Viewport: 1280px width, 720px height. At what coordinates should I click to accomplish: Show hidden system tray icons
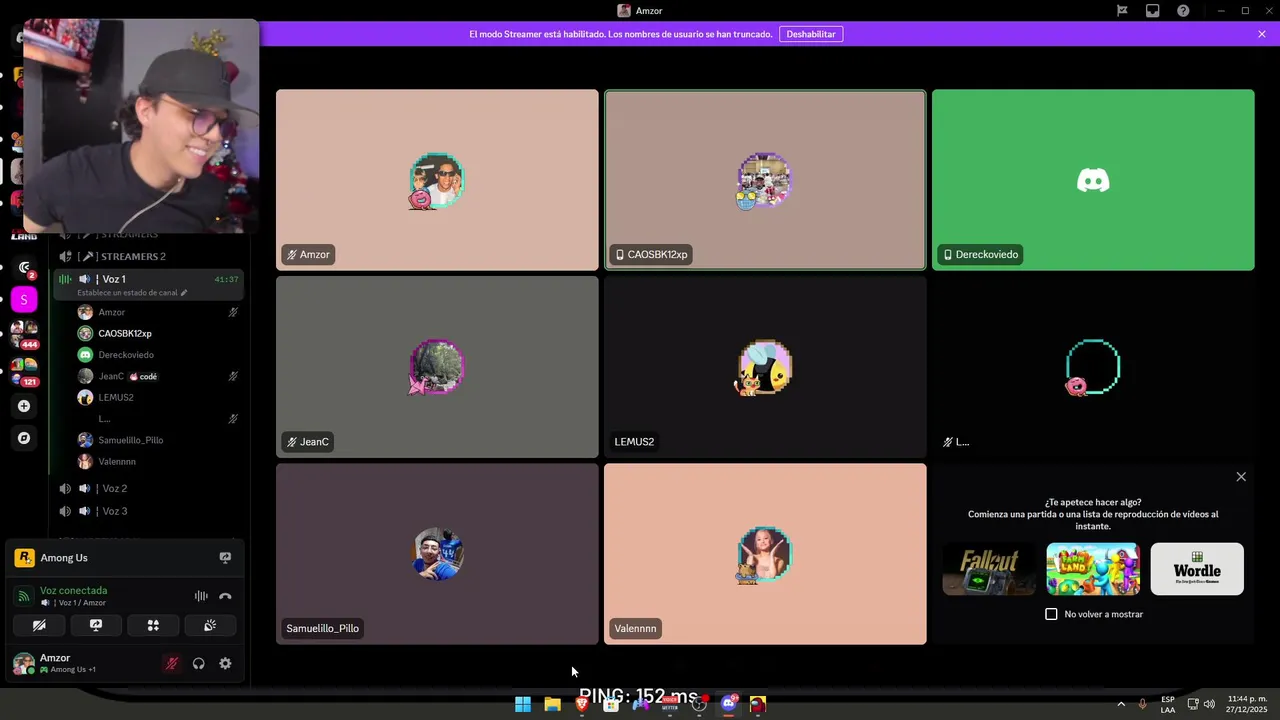point(1120,704)
